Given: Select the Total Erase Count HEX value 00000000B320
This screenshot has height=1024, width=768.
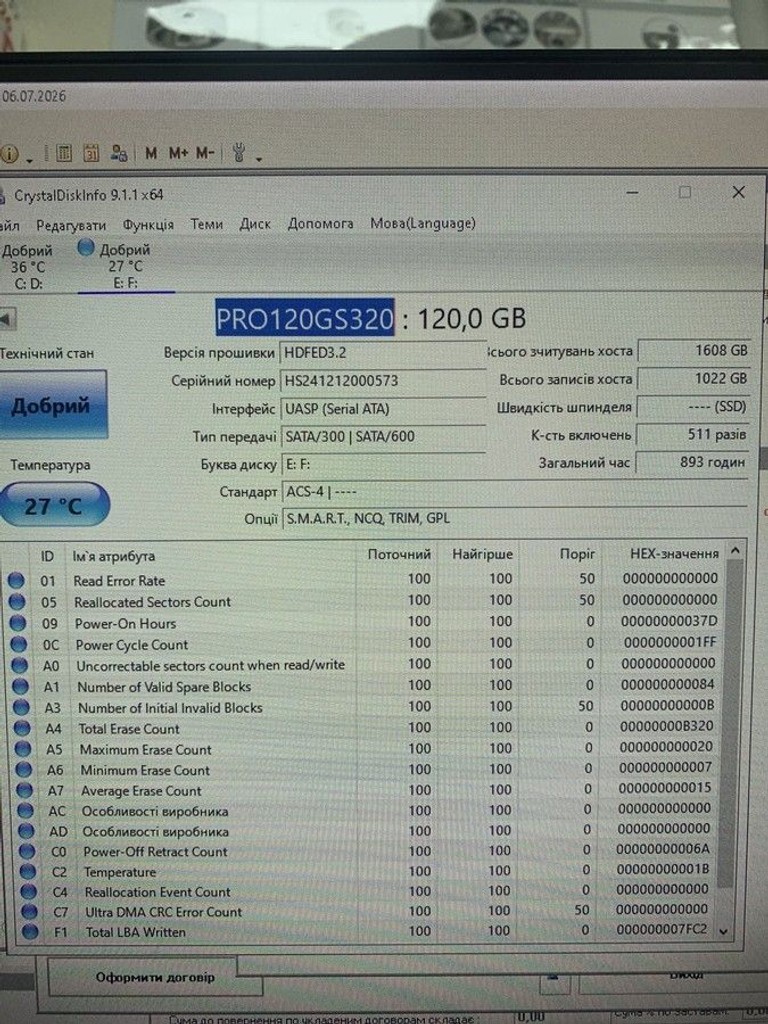Looking at the screenshot, I should tap(667, 726).
